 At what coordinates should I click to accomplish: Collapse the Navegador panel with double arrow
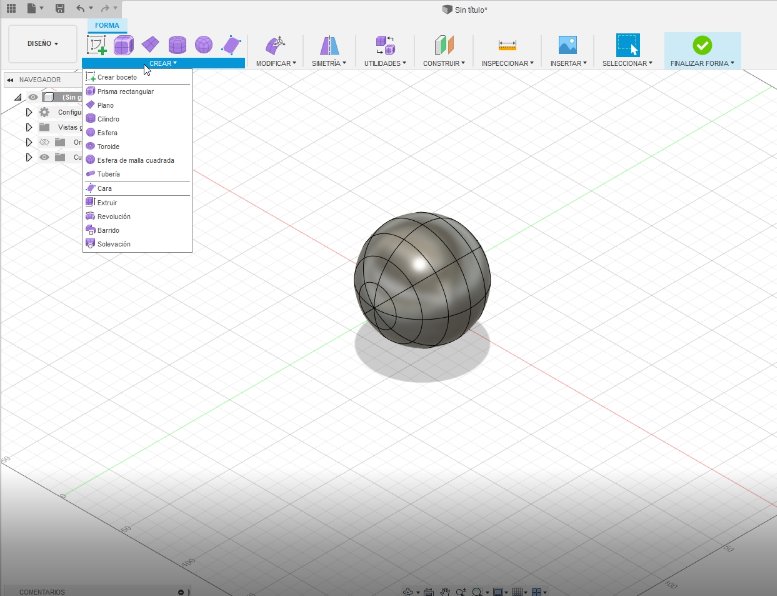coord(10,80)
